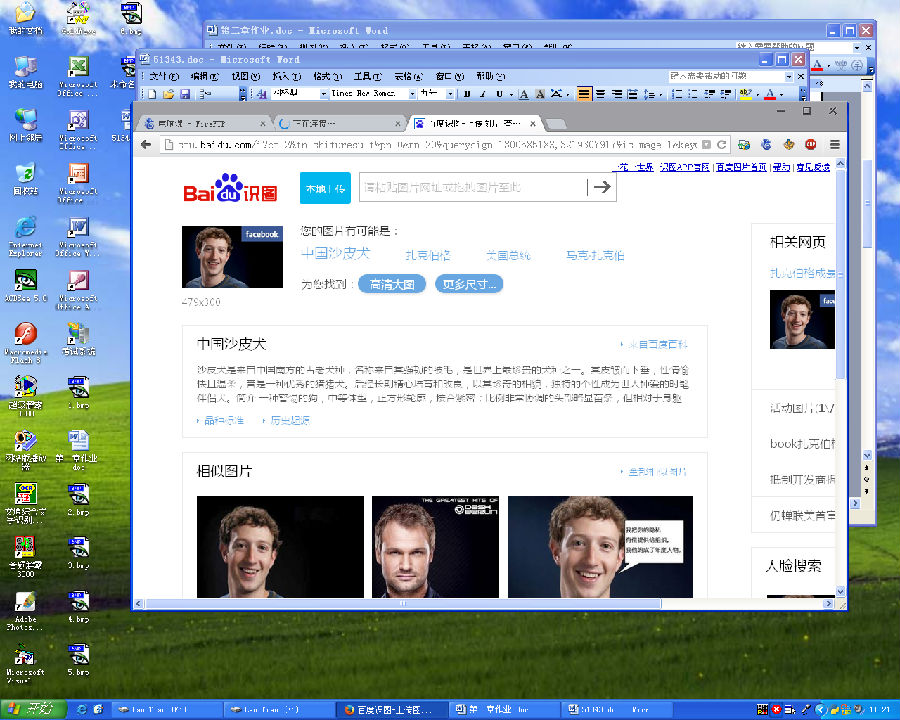Viewport: 900px width, 720px height.
Task: Open file with Word folder icon
Action: 168,94
